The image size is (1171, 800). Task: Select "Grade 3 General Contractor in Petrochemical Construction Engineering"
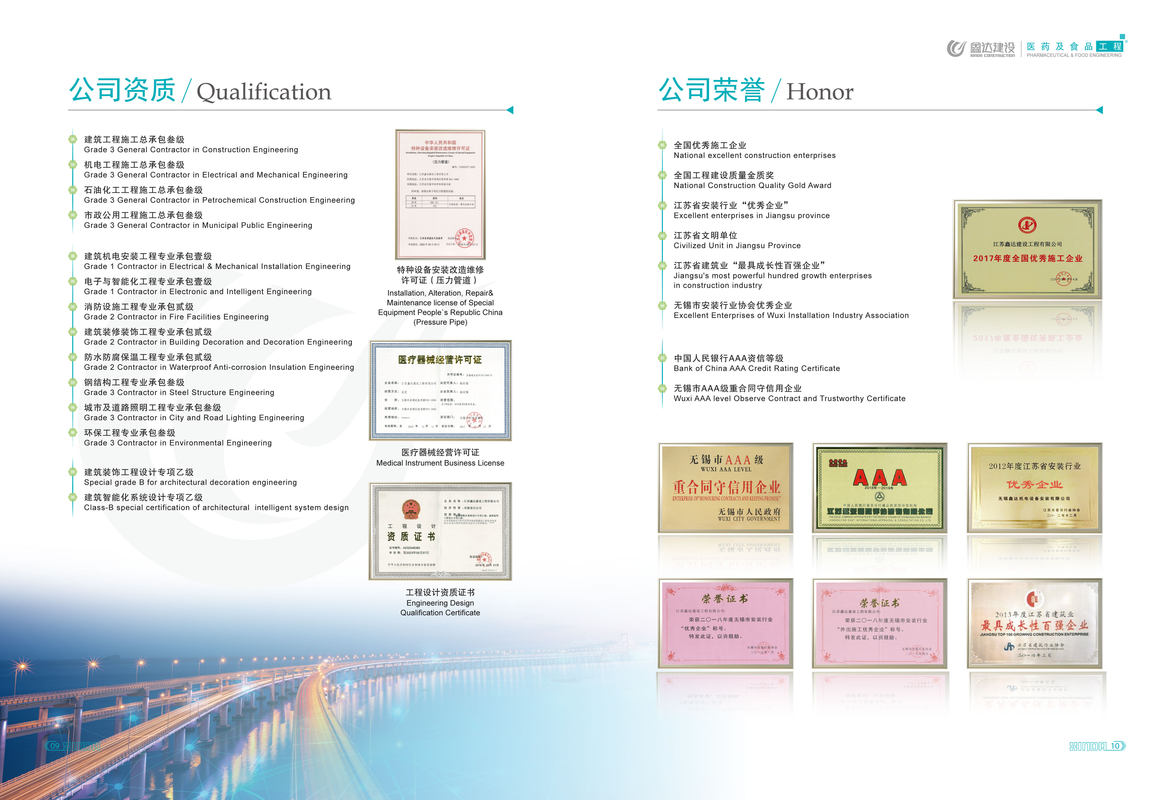tap(220, 200)
